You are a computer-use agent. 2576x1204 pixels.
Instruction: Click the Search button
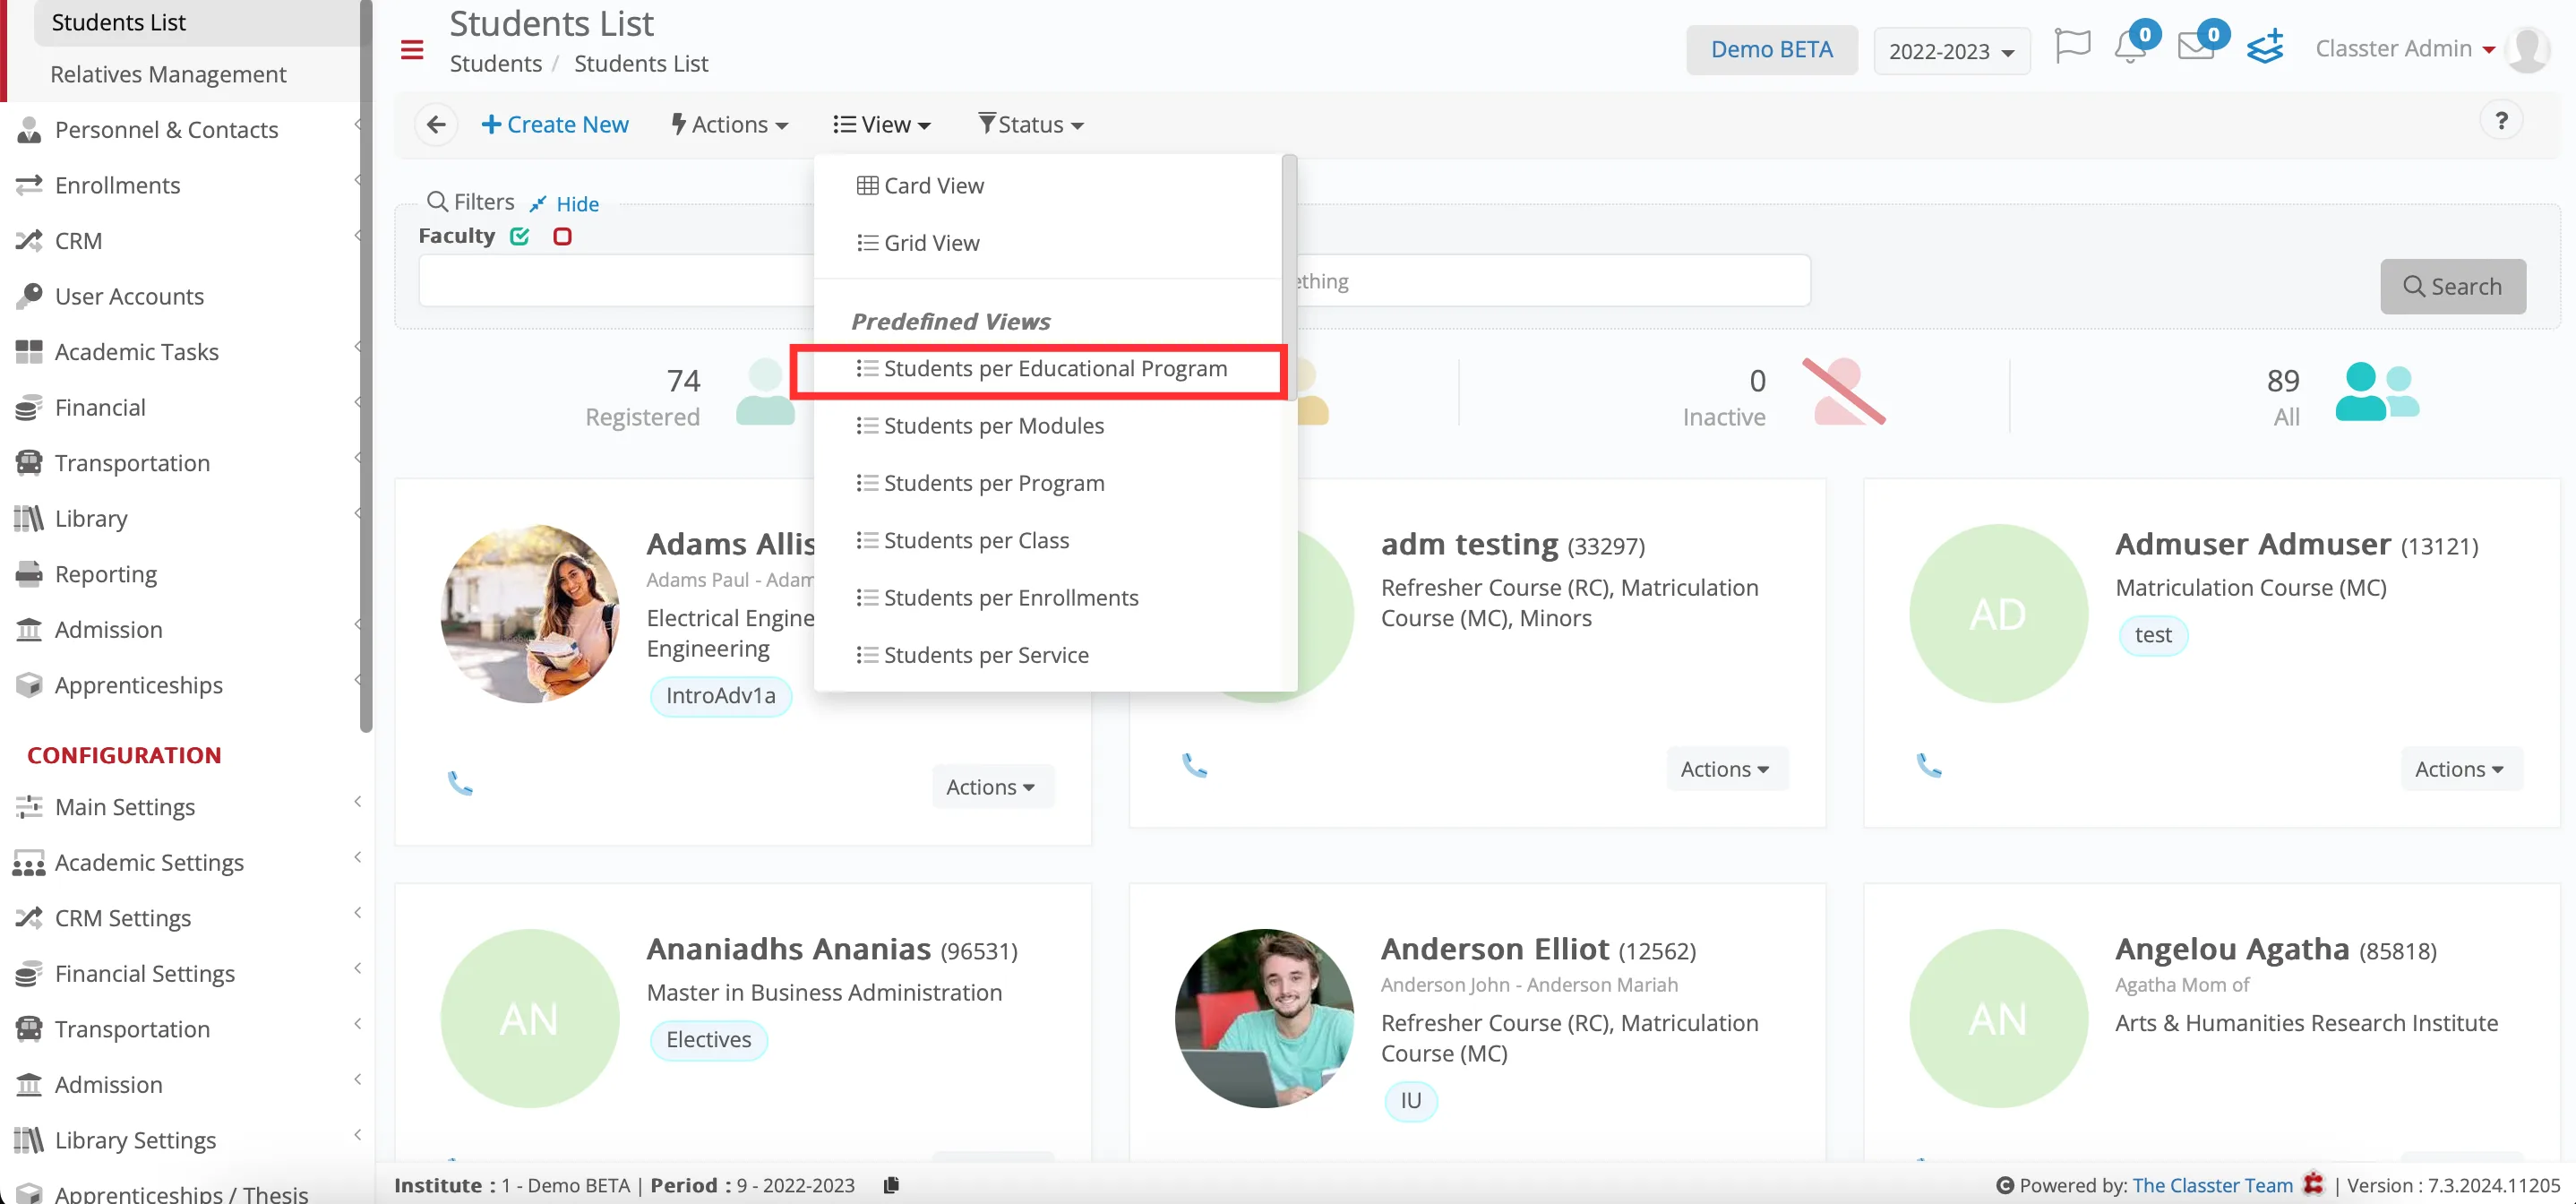click(x=2452, y=286)
